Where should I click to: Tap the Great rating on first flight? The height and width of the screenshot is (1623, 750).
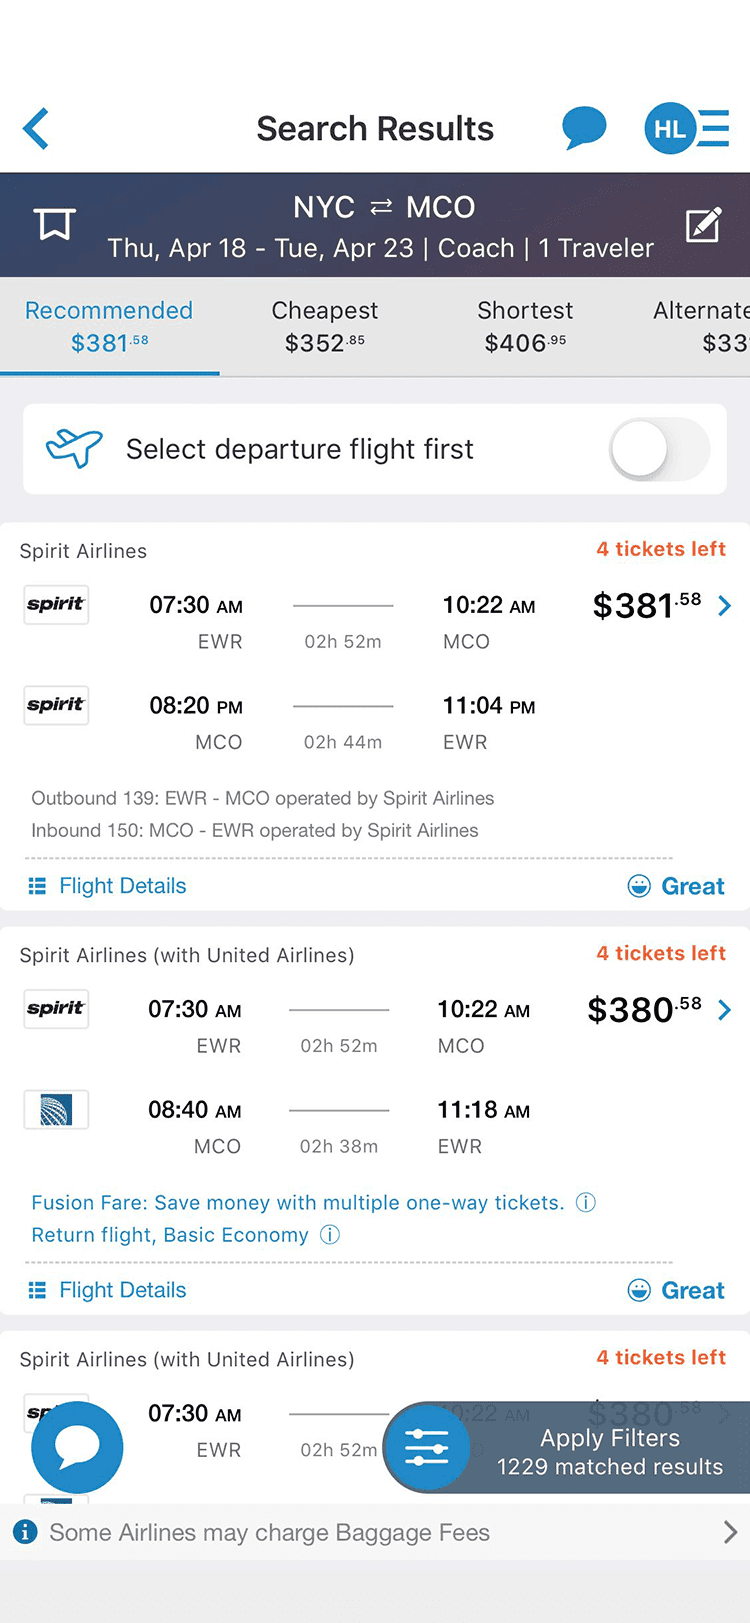click(x=676, y=886)
